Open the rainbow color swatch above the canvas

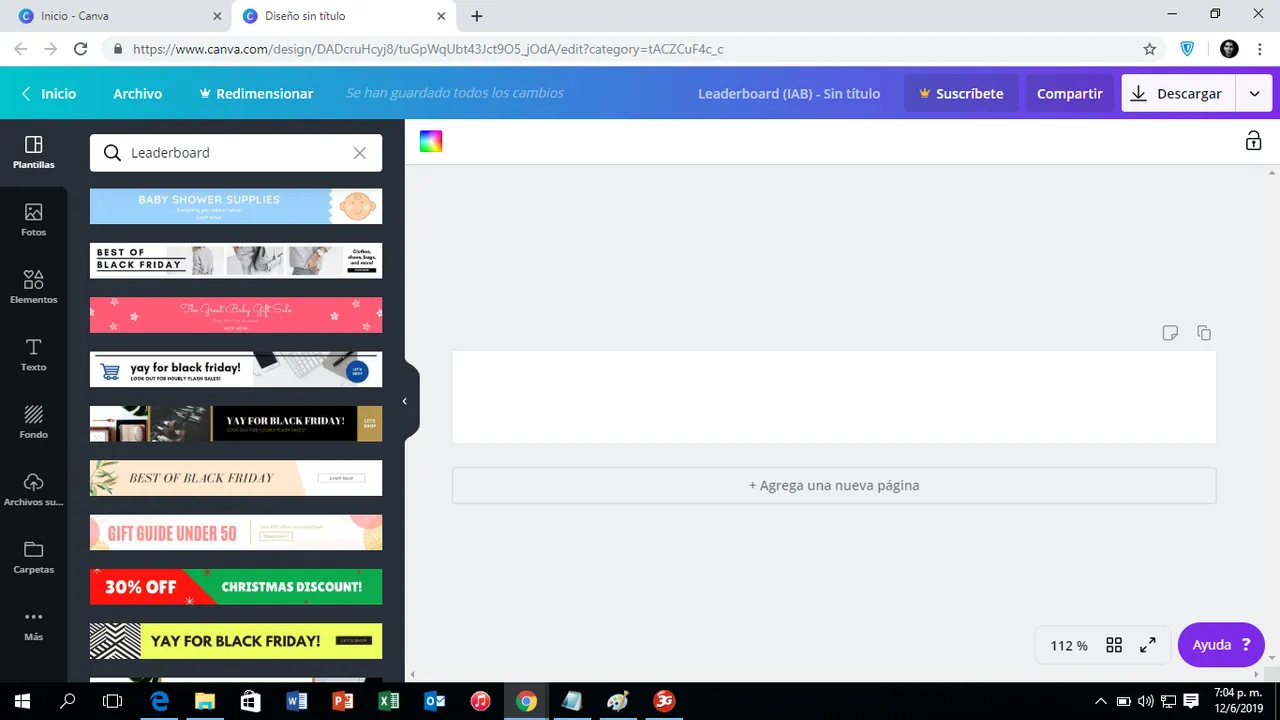430,141
